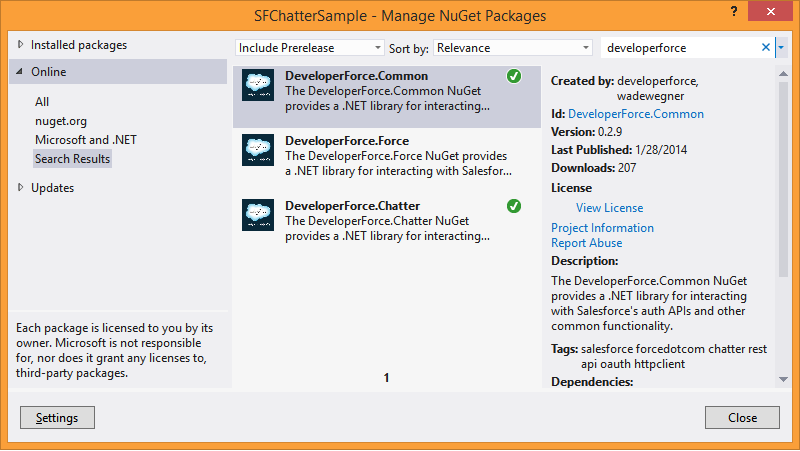
Task: Click the DeveloperForce.Force package icon
Action: [x=258, y=150]
